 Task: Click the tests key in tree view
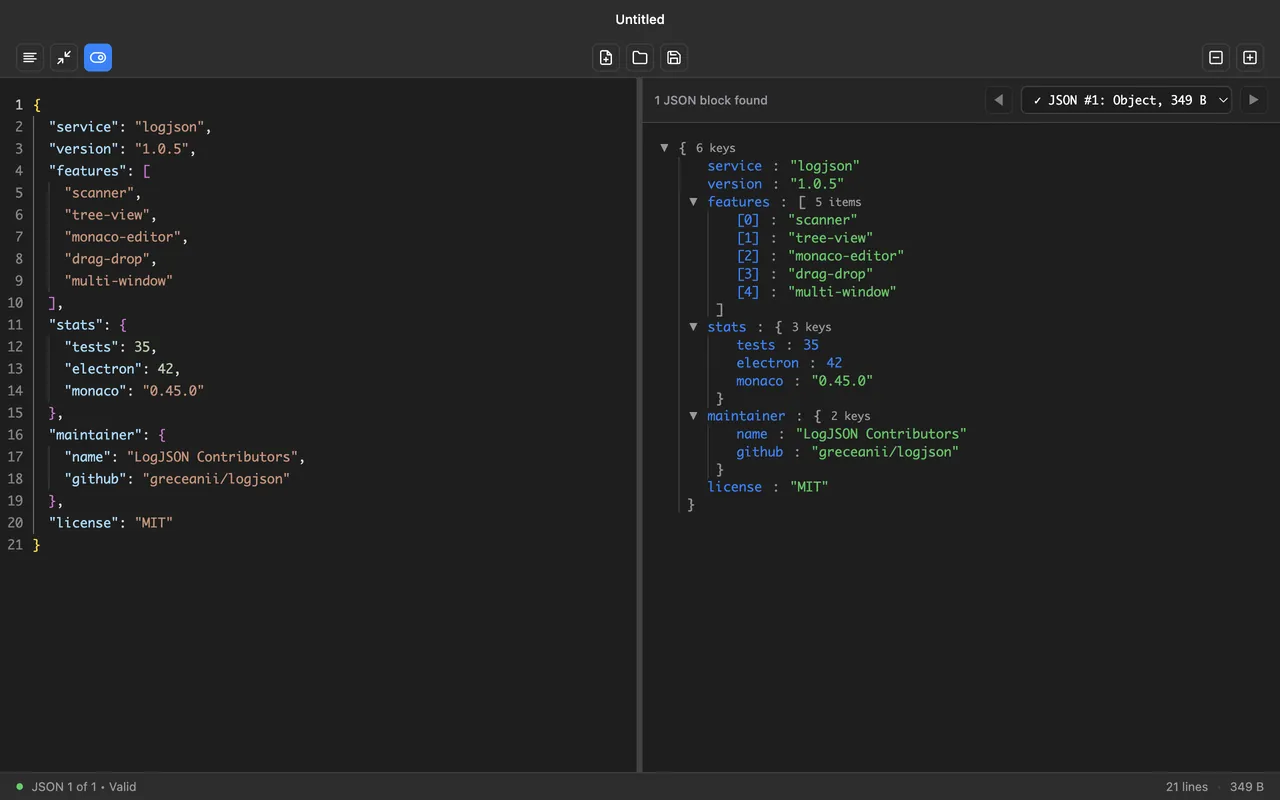pos(755,345)
